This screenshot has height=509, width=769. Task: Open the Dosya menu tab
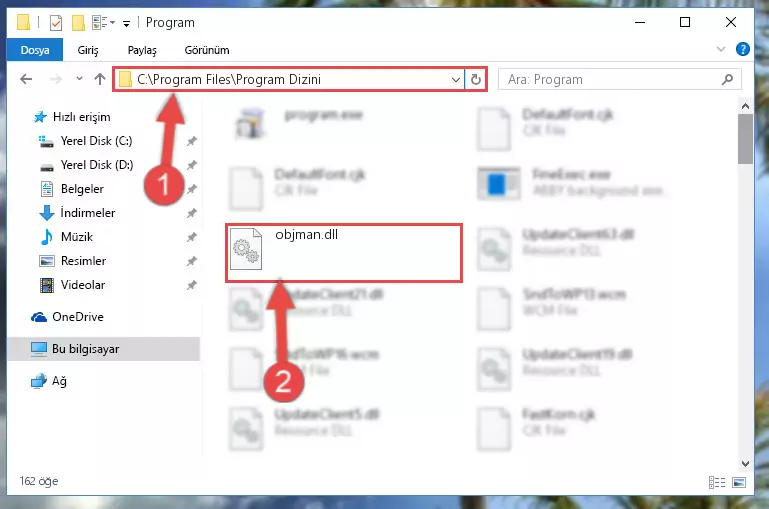pos(35,50)
